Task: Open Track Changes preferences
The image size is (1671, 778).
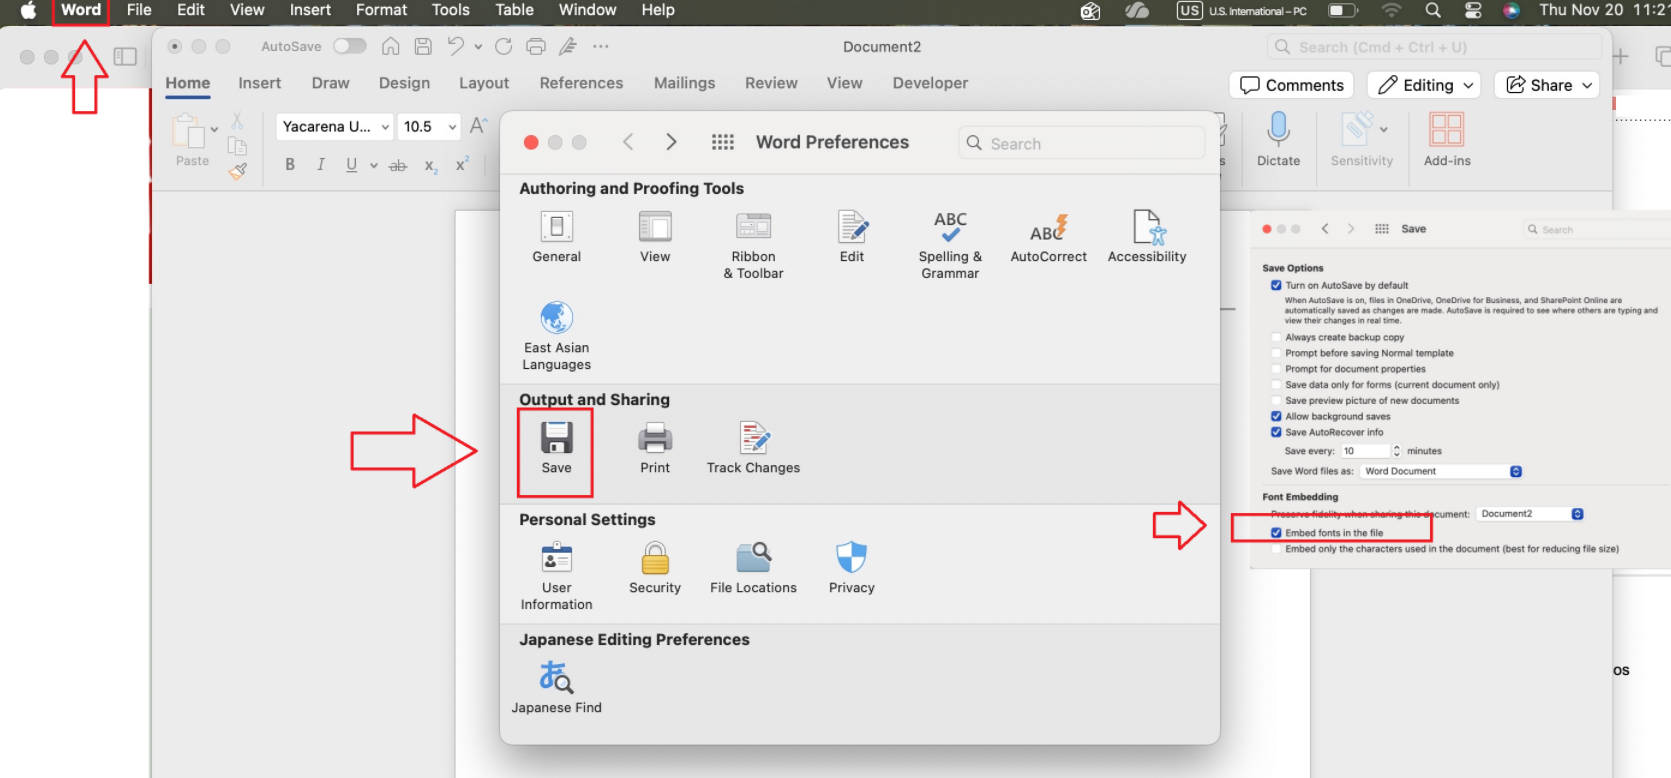Action: click(753, 448)
